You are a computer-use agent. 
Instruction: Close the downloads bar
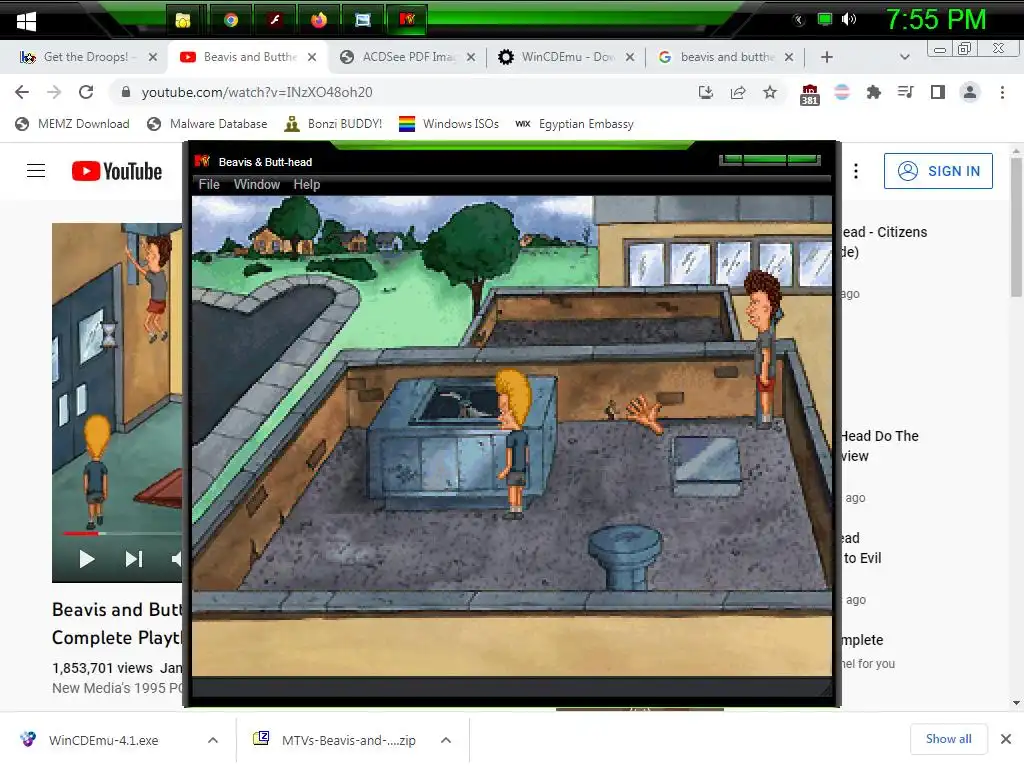point(1006,739)
